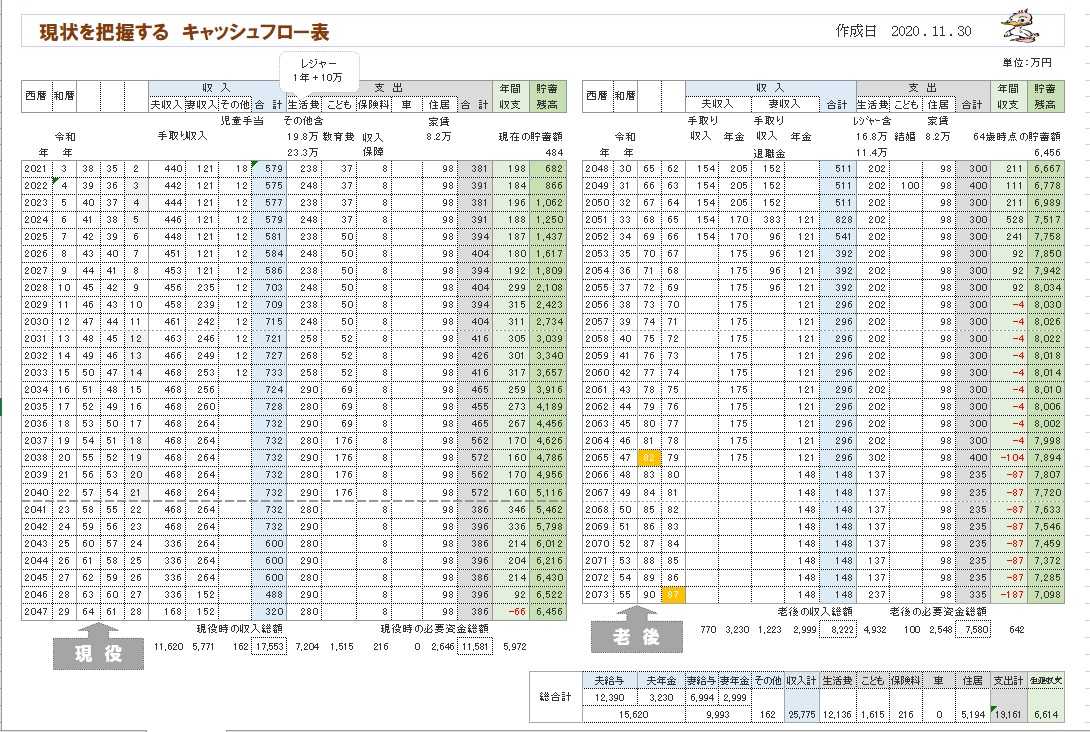This screenshot has width=1090, height=732.
Task: Select the キャッシュフロー表 title text
Action: tap(255, 33)
